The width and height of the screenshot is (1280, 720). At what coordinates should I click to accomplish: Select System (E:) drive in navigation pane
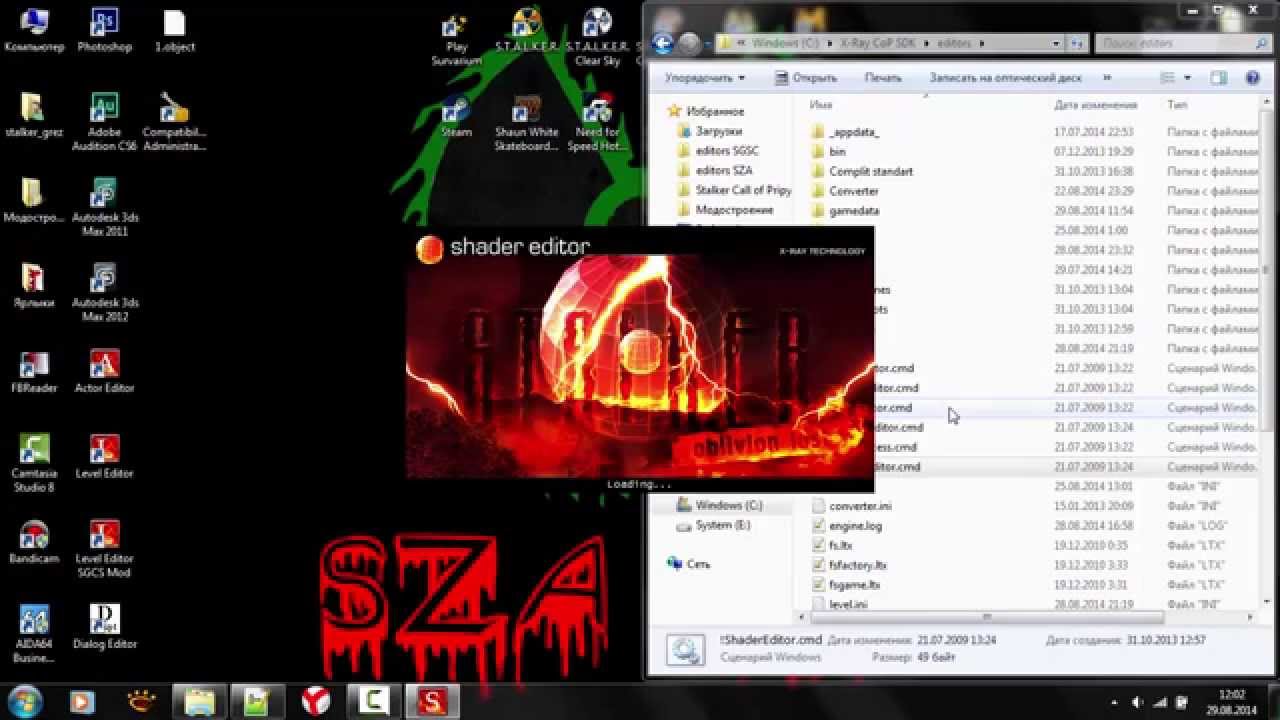[x=713, y=525]
